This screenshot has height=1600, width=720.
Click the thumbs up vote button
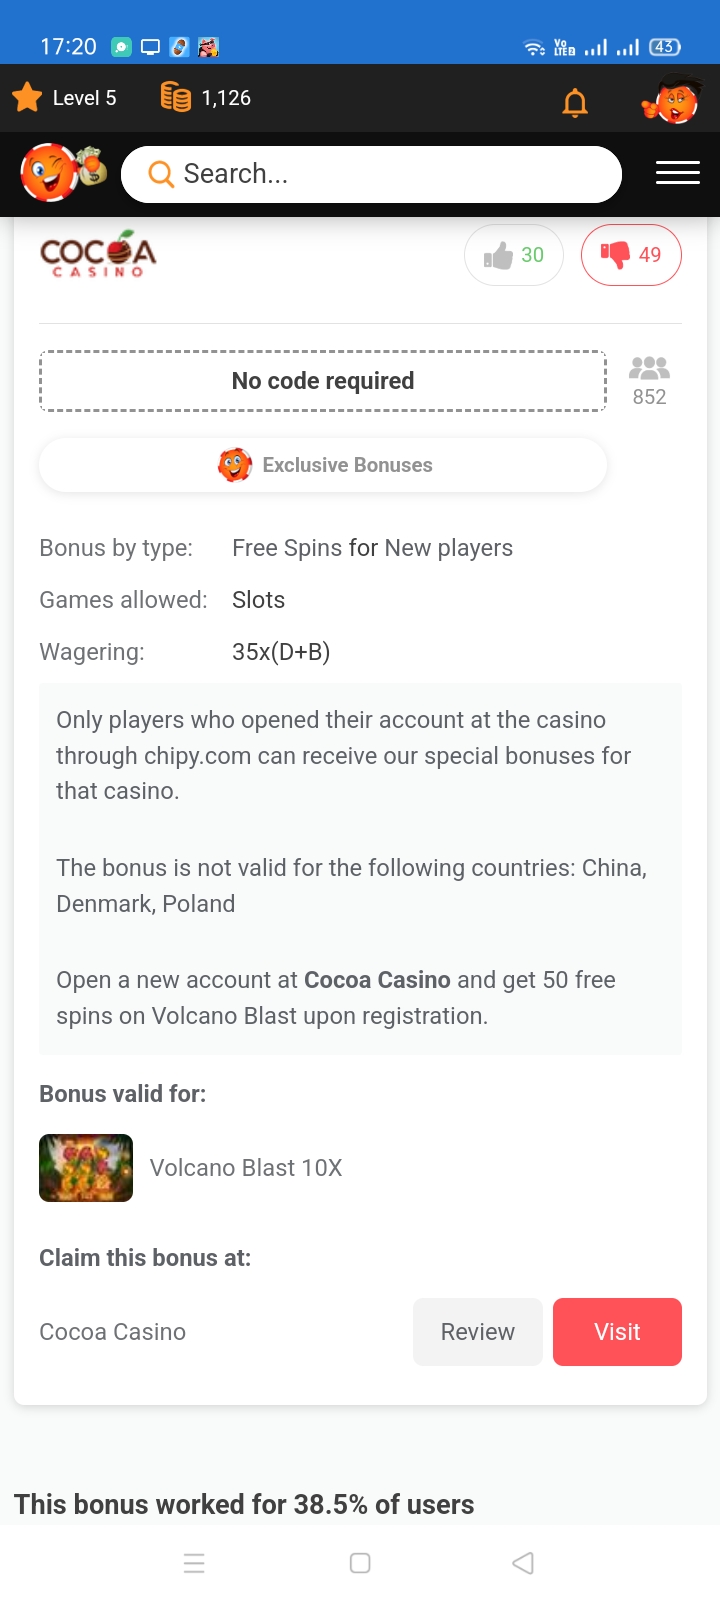point(514,255)
